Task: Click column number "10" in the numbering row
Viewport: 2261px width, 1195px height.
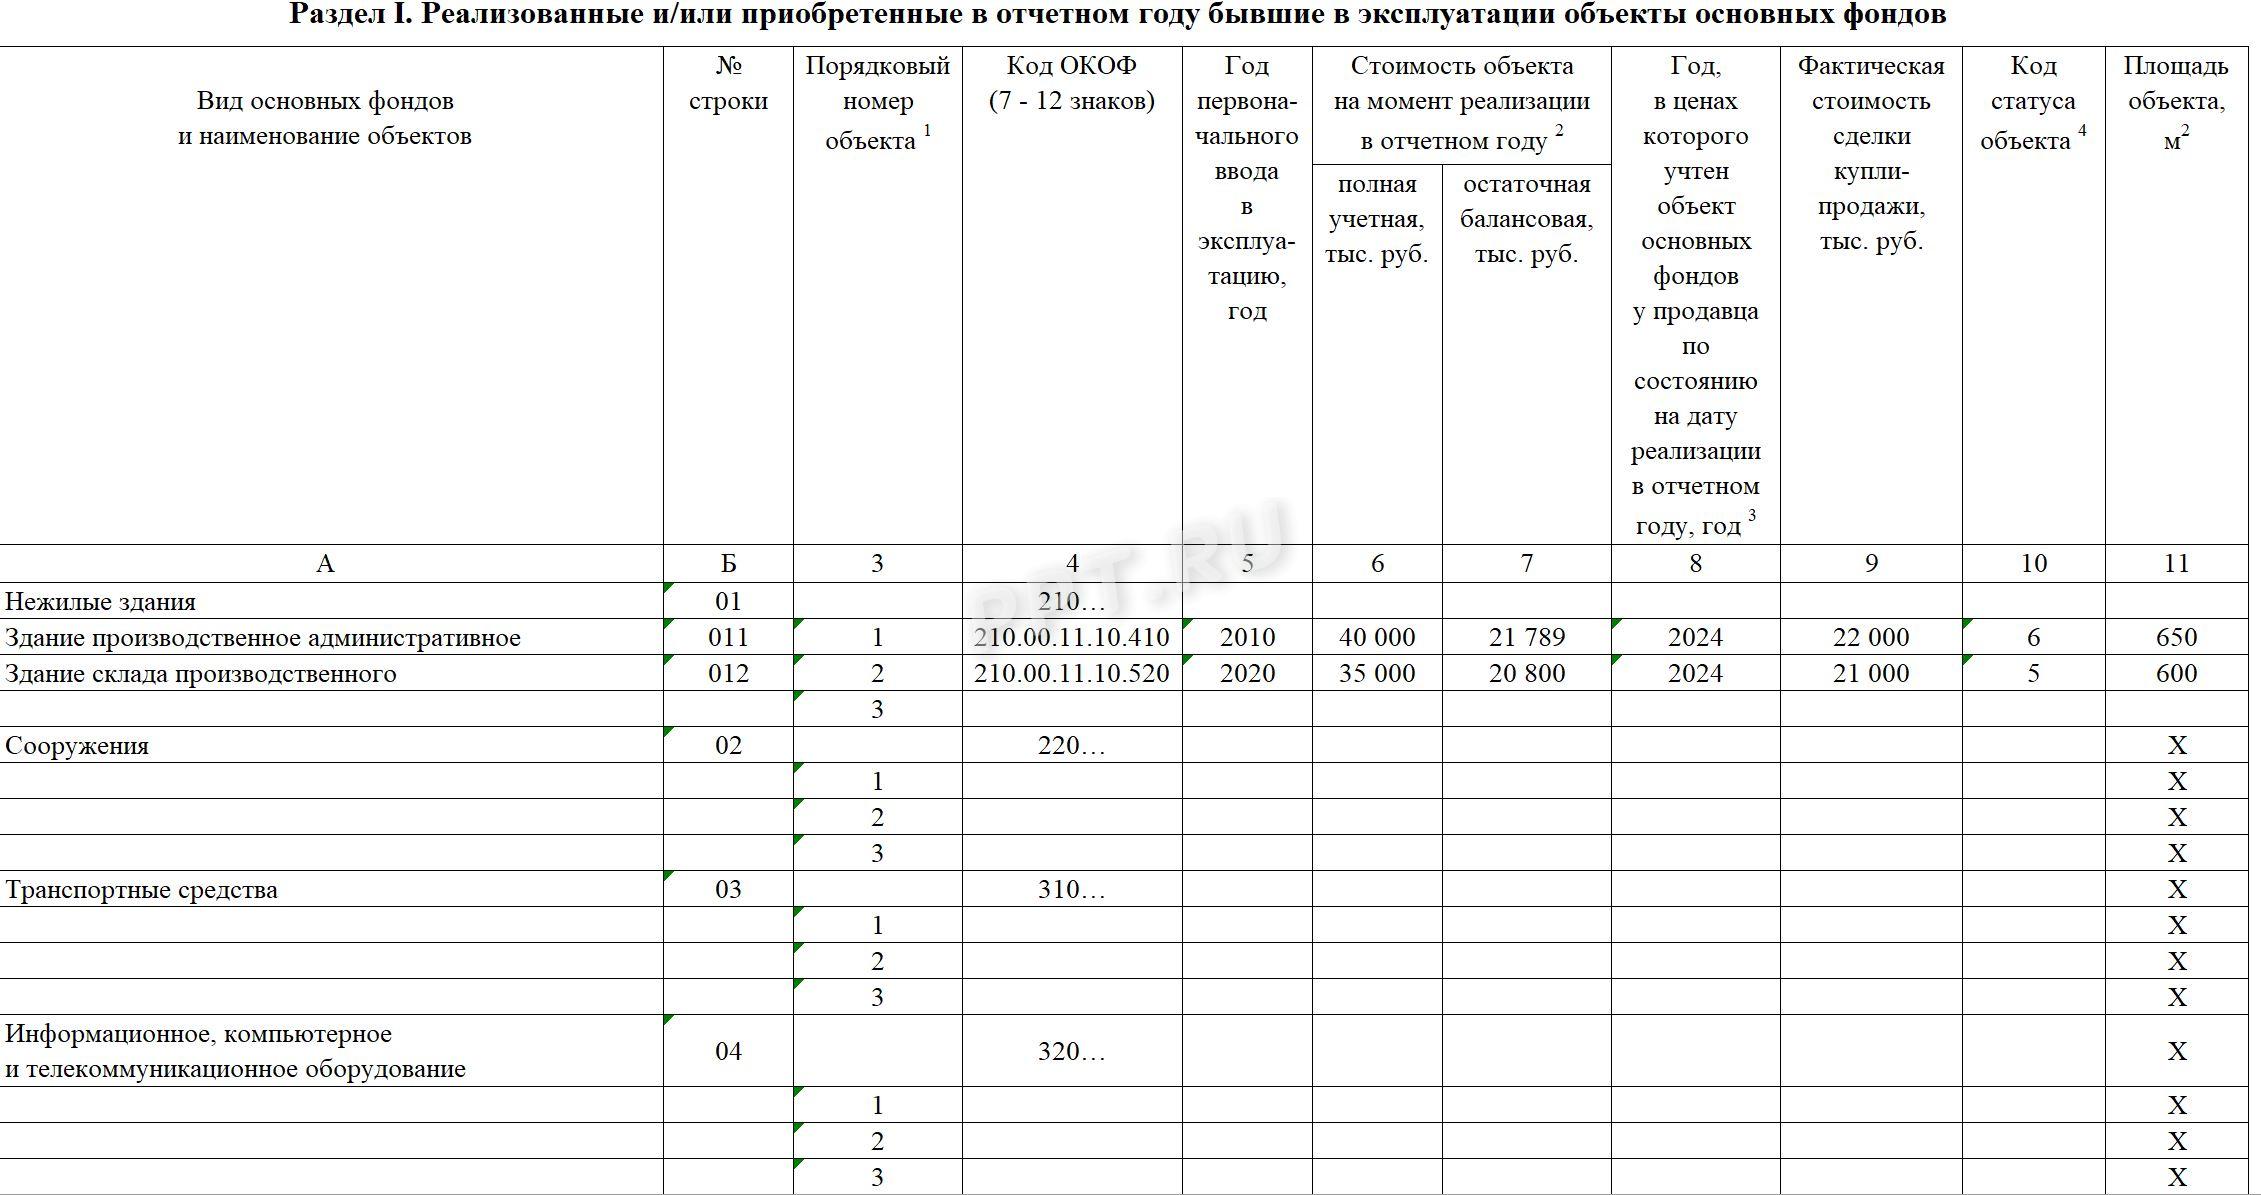Action: coord(2033,564)
